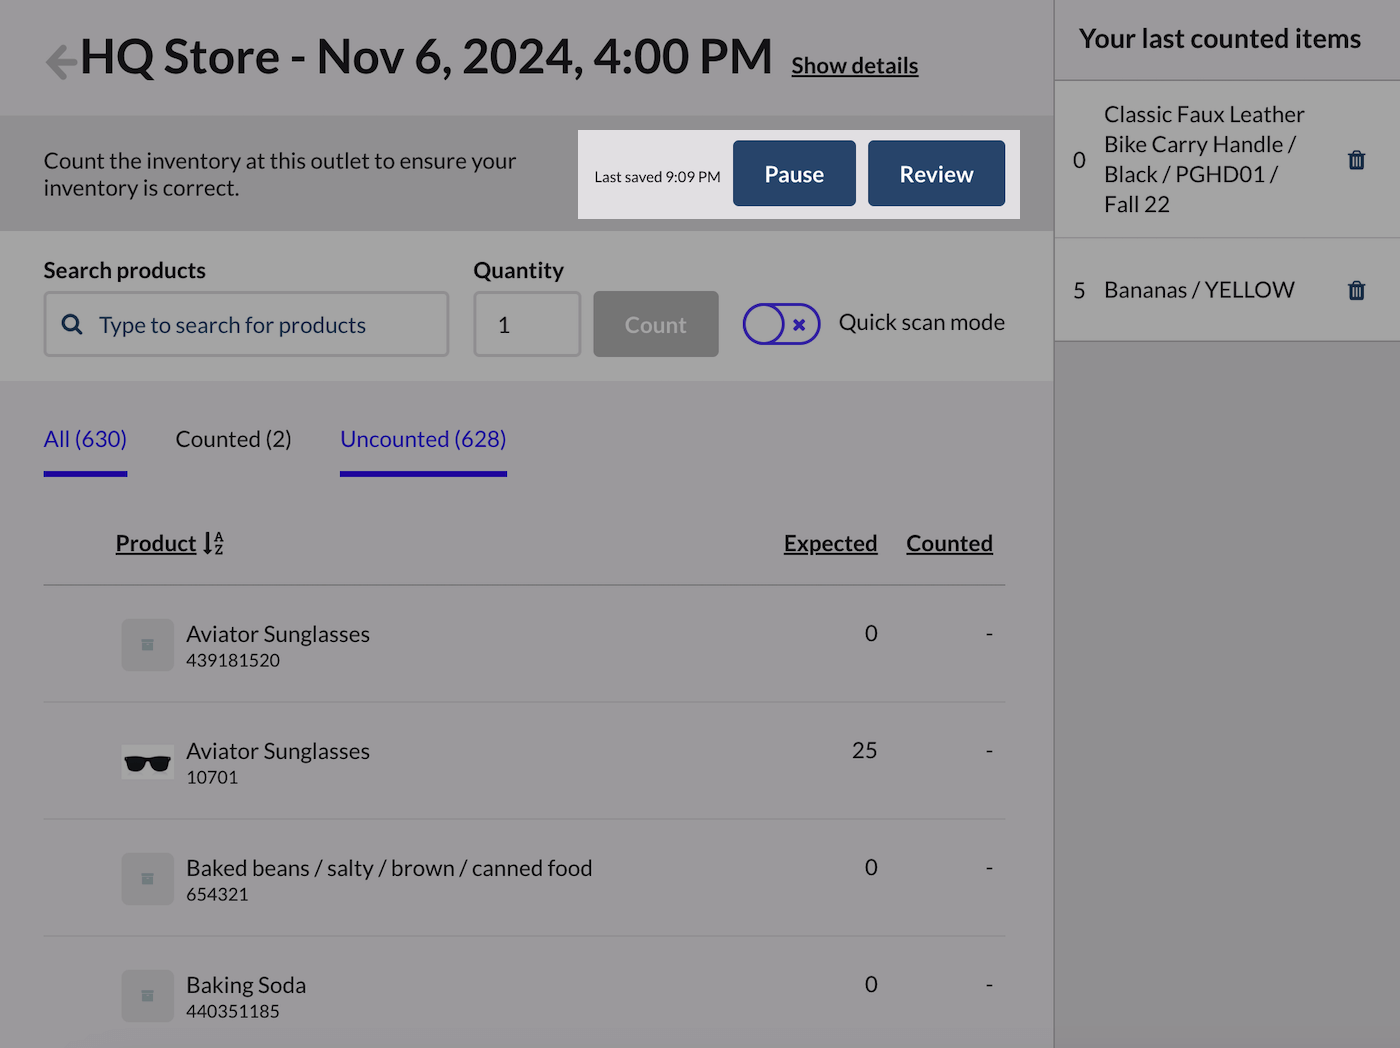Sort by the Counted column header
The width and height of the screenshot is (1400, 1048).
click(x=949, y=543)
